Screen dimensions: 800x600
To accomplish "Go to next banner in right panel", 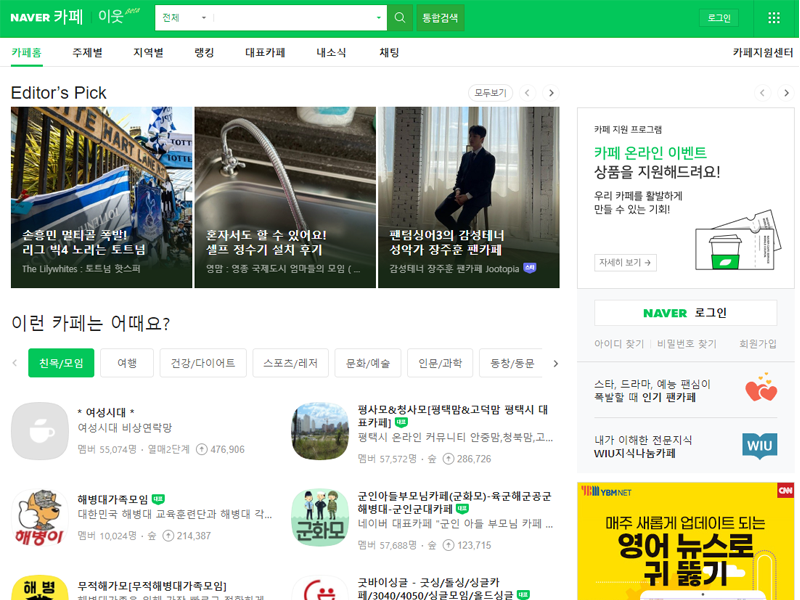I will 786,93.
